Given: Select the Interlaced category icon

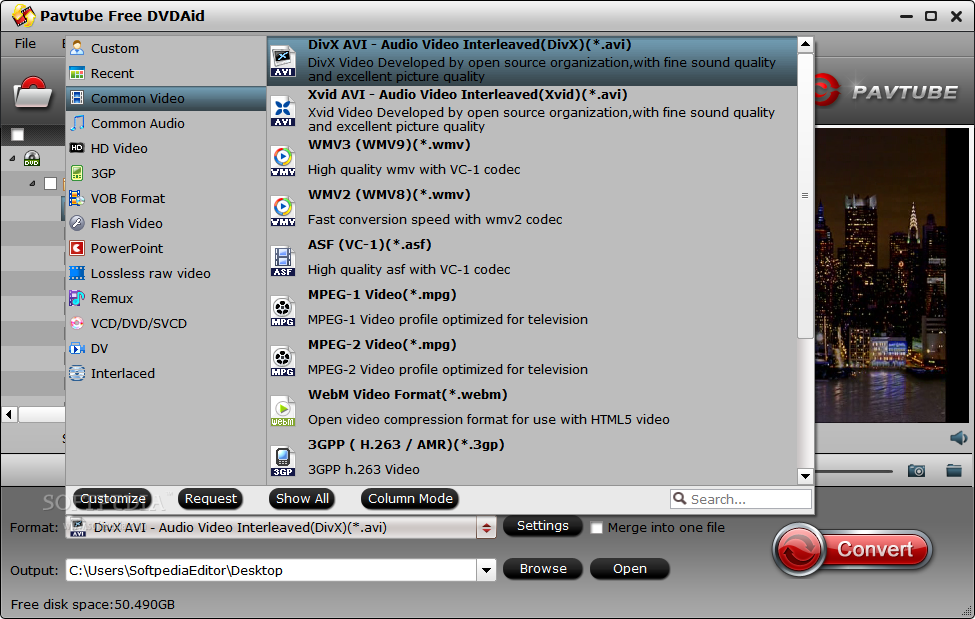Looking at the screenshot, I should tap(77, 373).
